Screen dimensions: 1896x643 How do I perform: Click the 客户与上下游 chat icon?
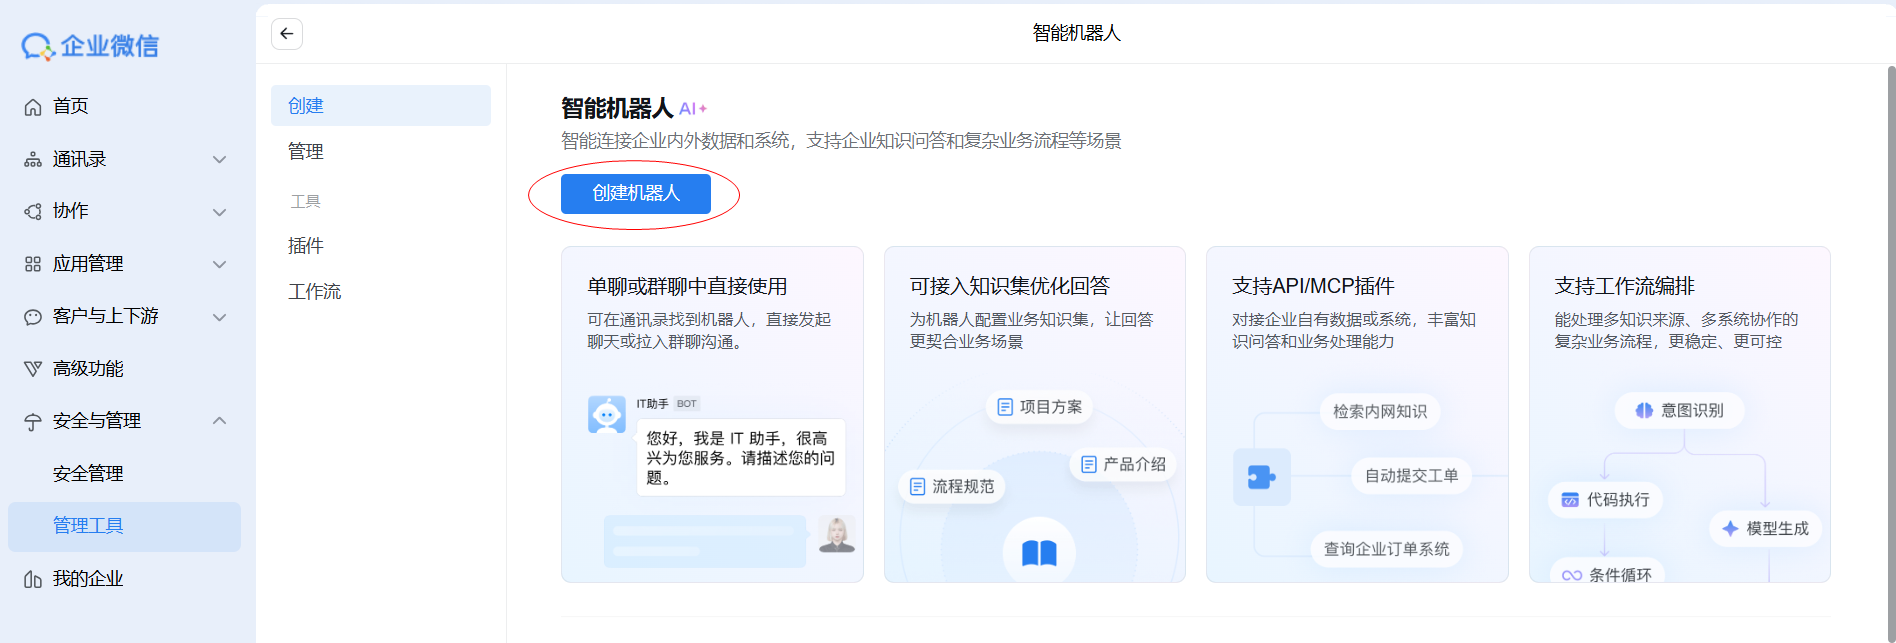click(33, 317)
